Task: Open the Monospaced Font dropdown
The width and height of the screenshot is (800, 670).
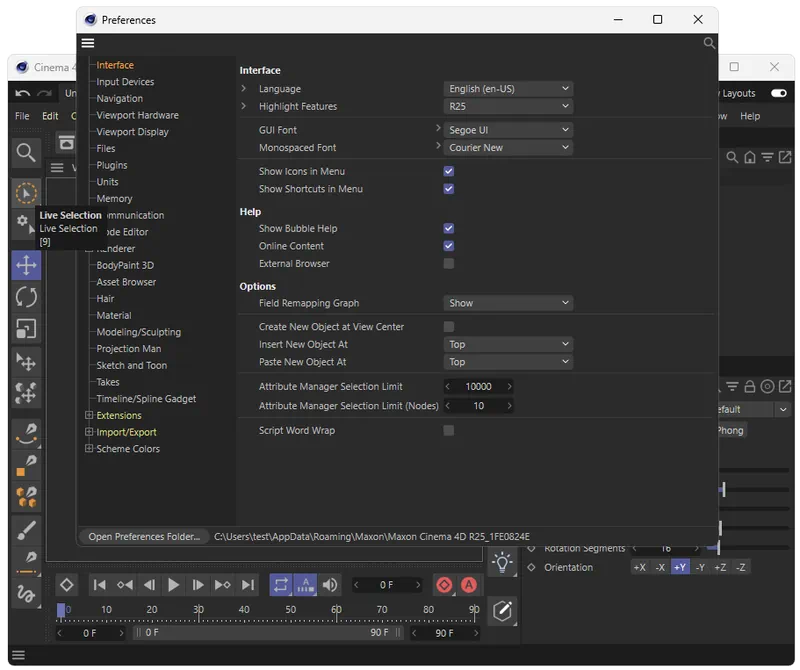Action: tap(508, 148)
